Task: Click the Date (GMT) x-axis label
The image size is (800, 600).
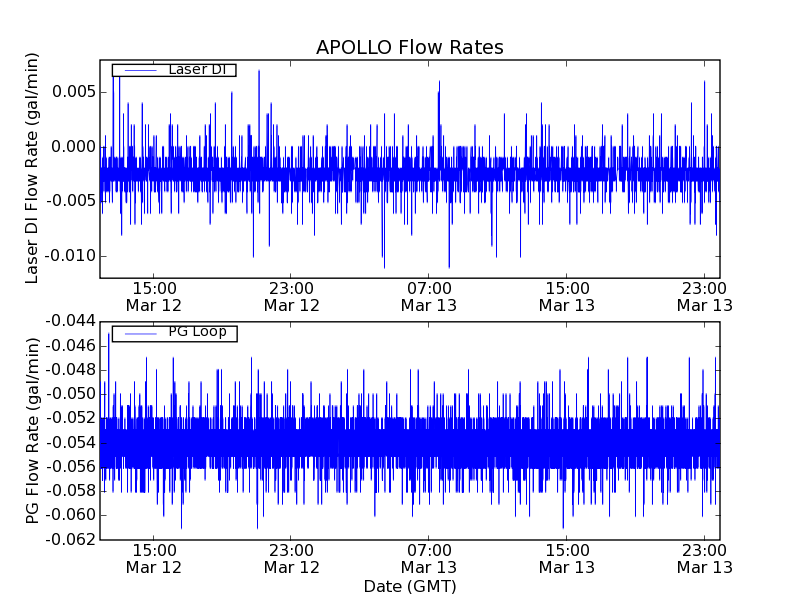Action: (x=409, y=586)
